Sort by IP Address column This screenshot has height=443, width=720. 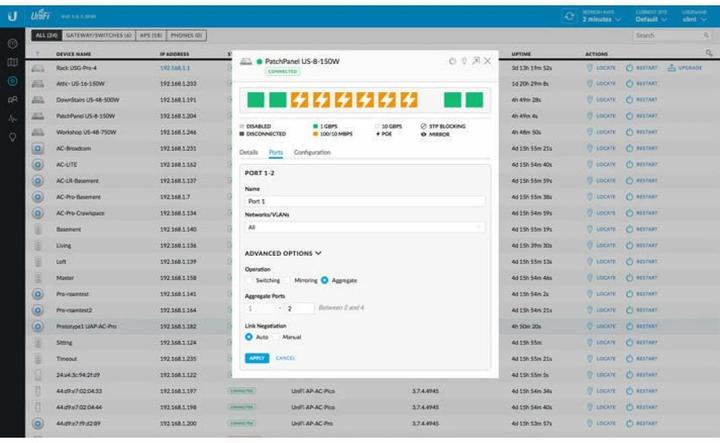pyautogui.click(x=174, y=54)
